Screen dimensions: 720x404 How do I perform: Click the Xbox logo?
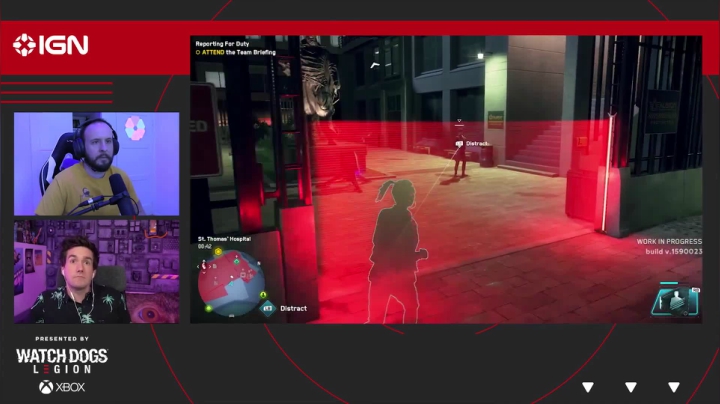(62, 387)
